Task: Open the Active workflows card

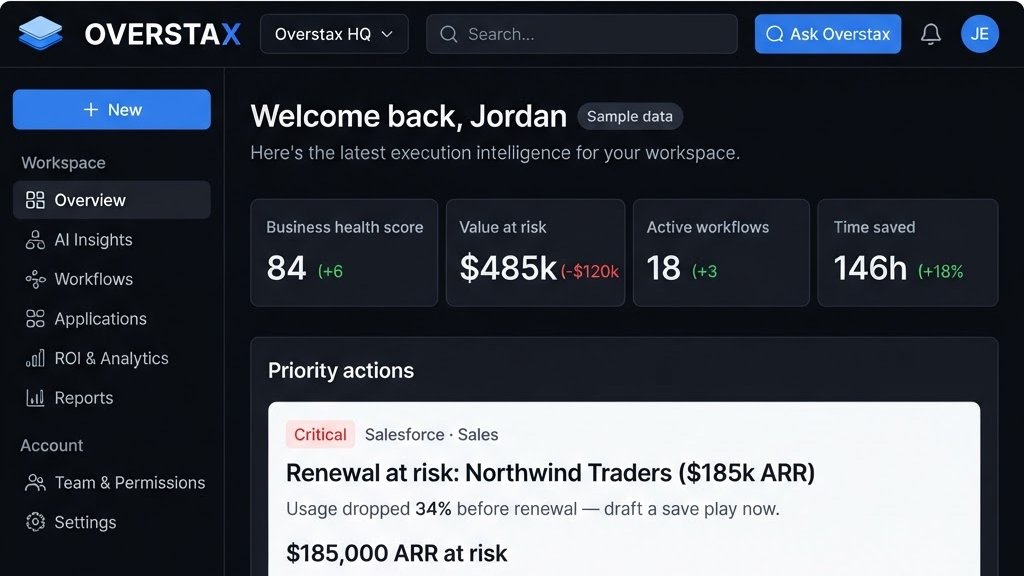Action: pyautogui.click(x=721, y=253)
